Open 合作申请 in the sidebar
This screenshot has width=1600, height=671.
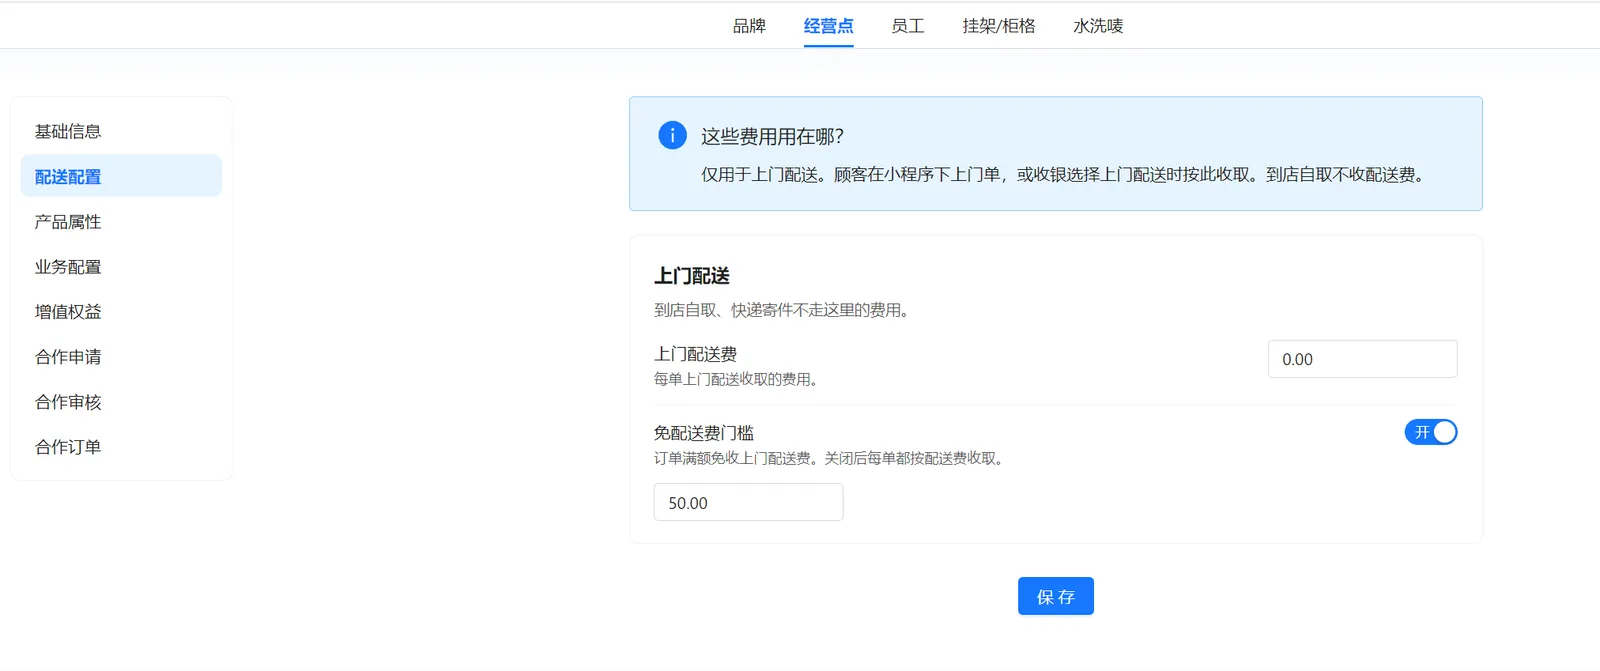(121, 356)
